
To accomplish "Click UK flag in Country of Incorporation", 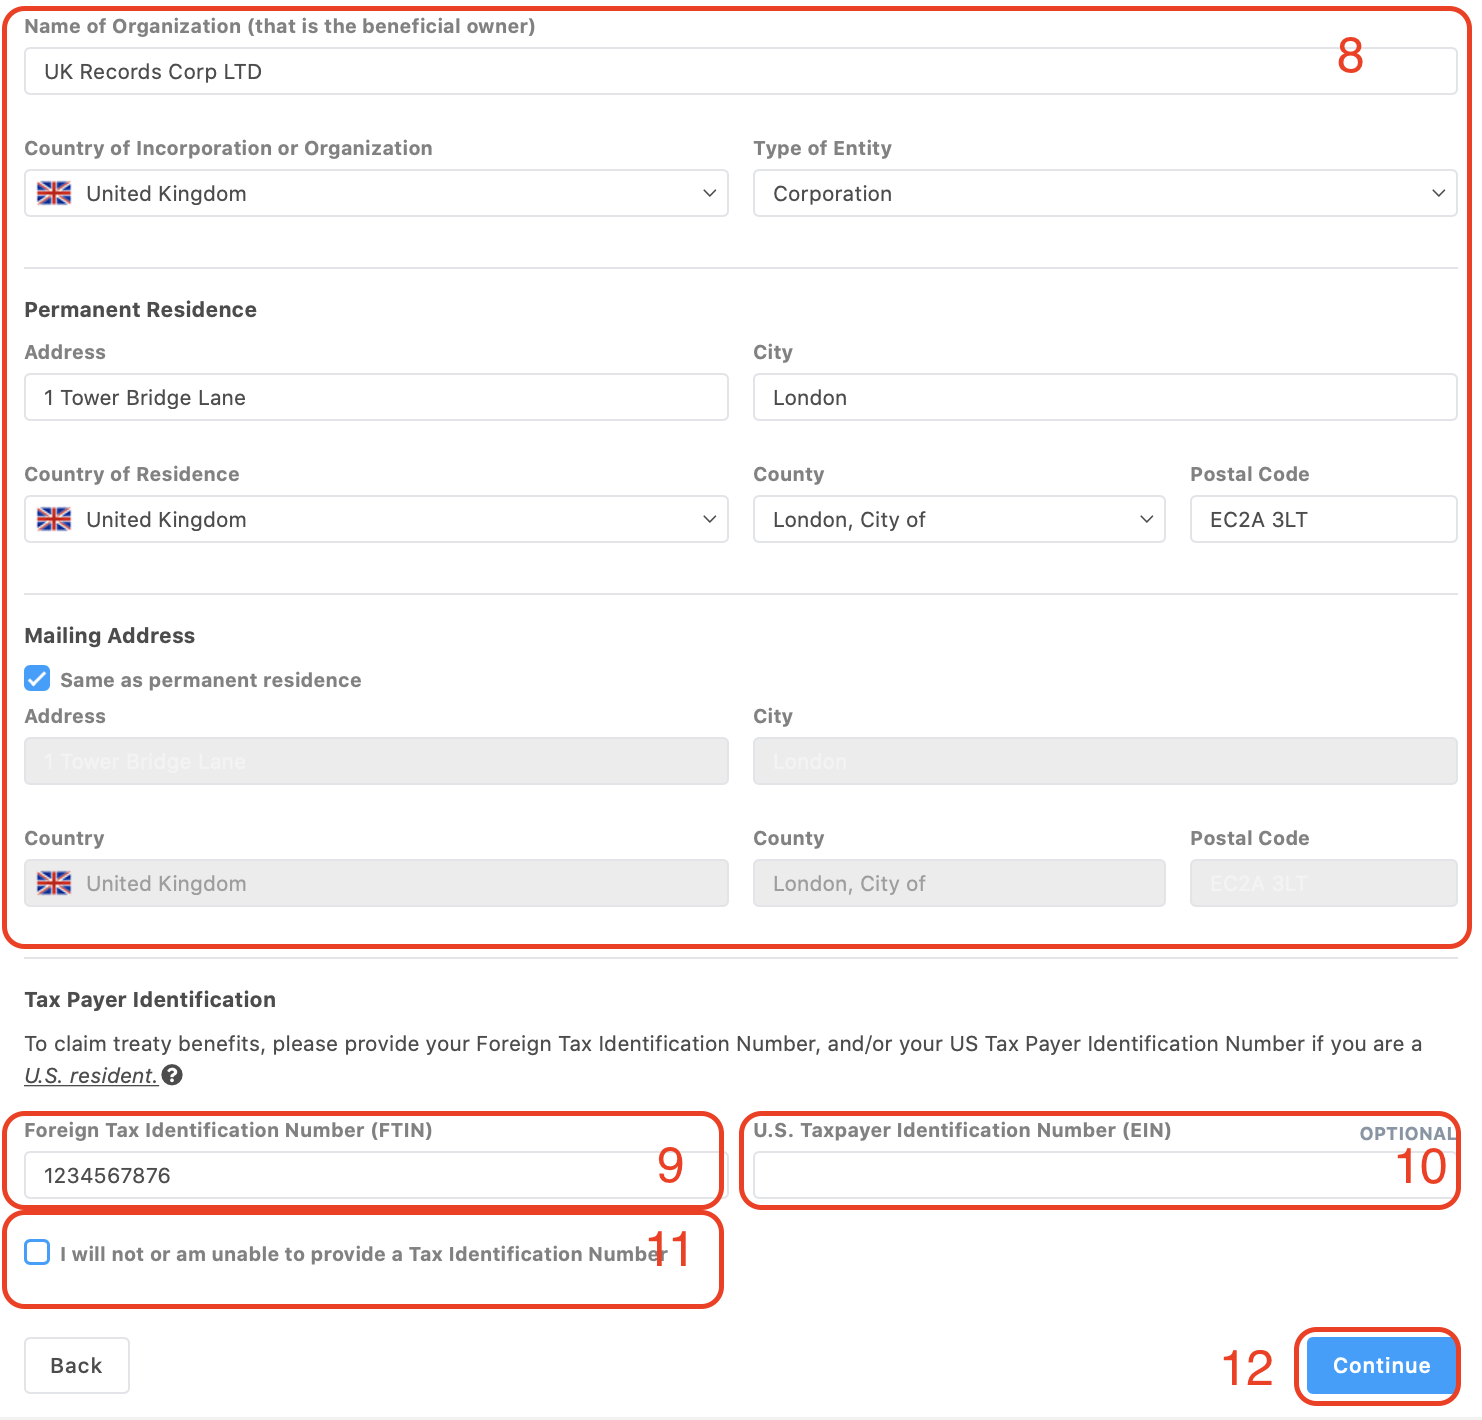I will 54,193.
